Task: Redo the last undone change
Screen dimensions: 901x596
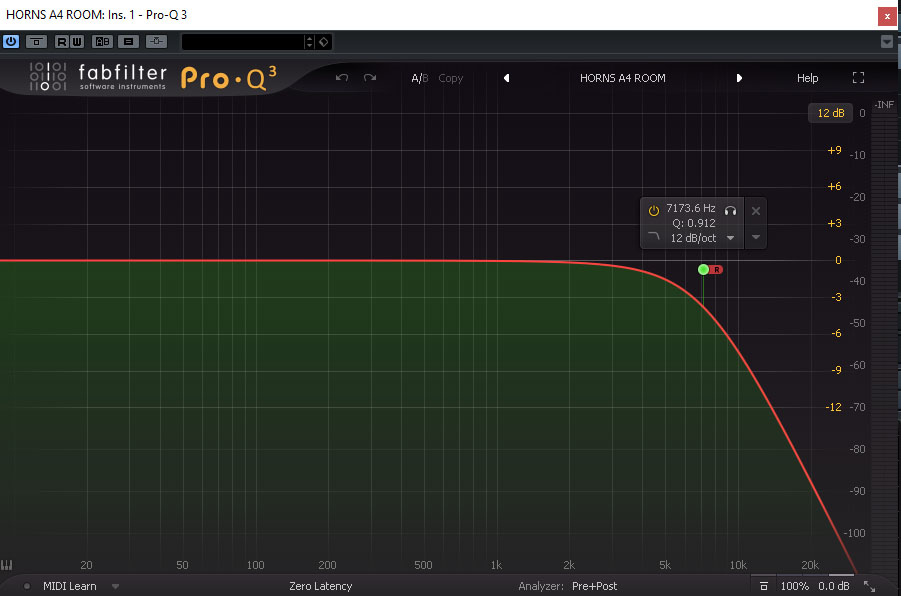Action: click(x=369, y=78)
